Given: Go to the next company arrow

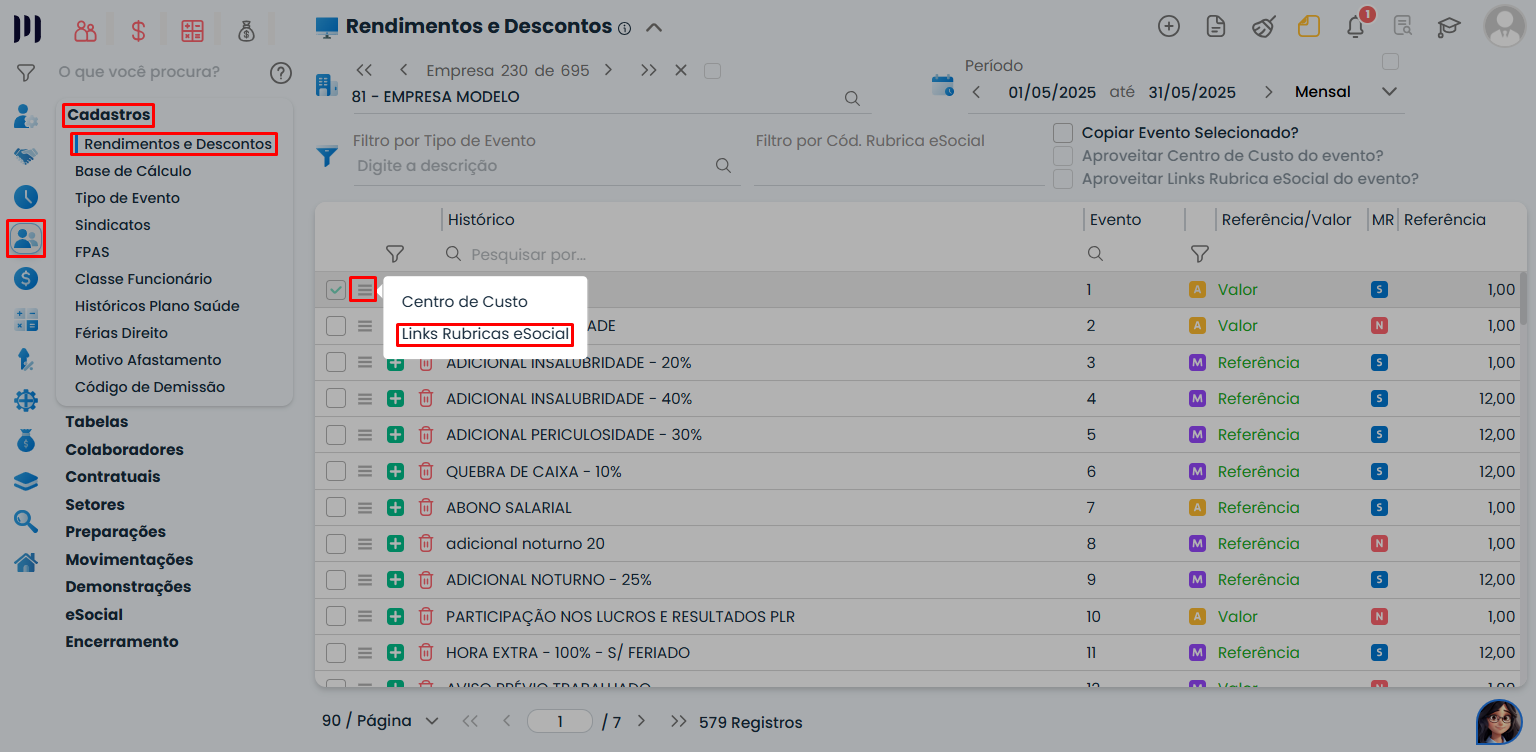Looking at the screenshot, I should point(608,71).
